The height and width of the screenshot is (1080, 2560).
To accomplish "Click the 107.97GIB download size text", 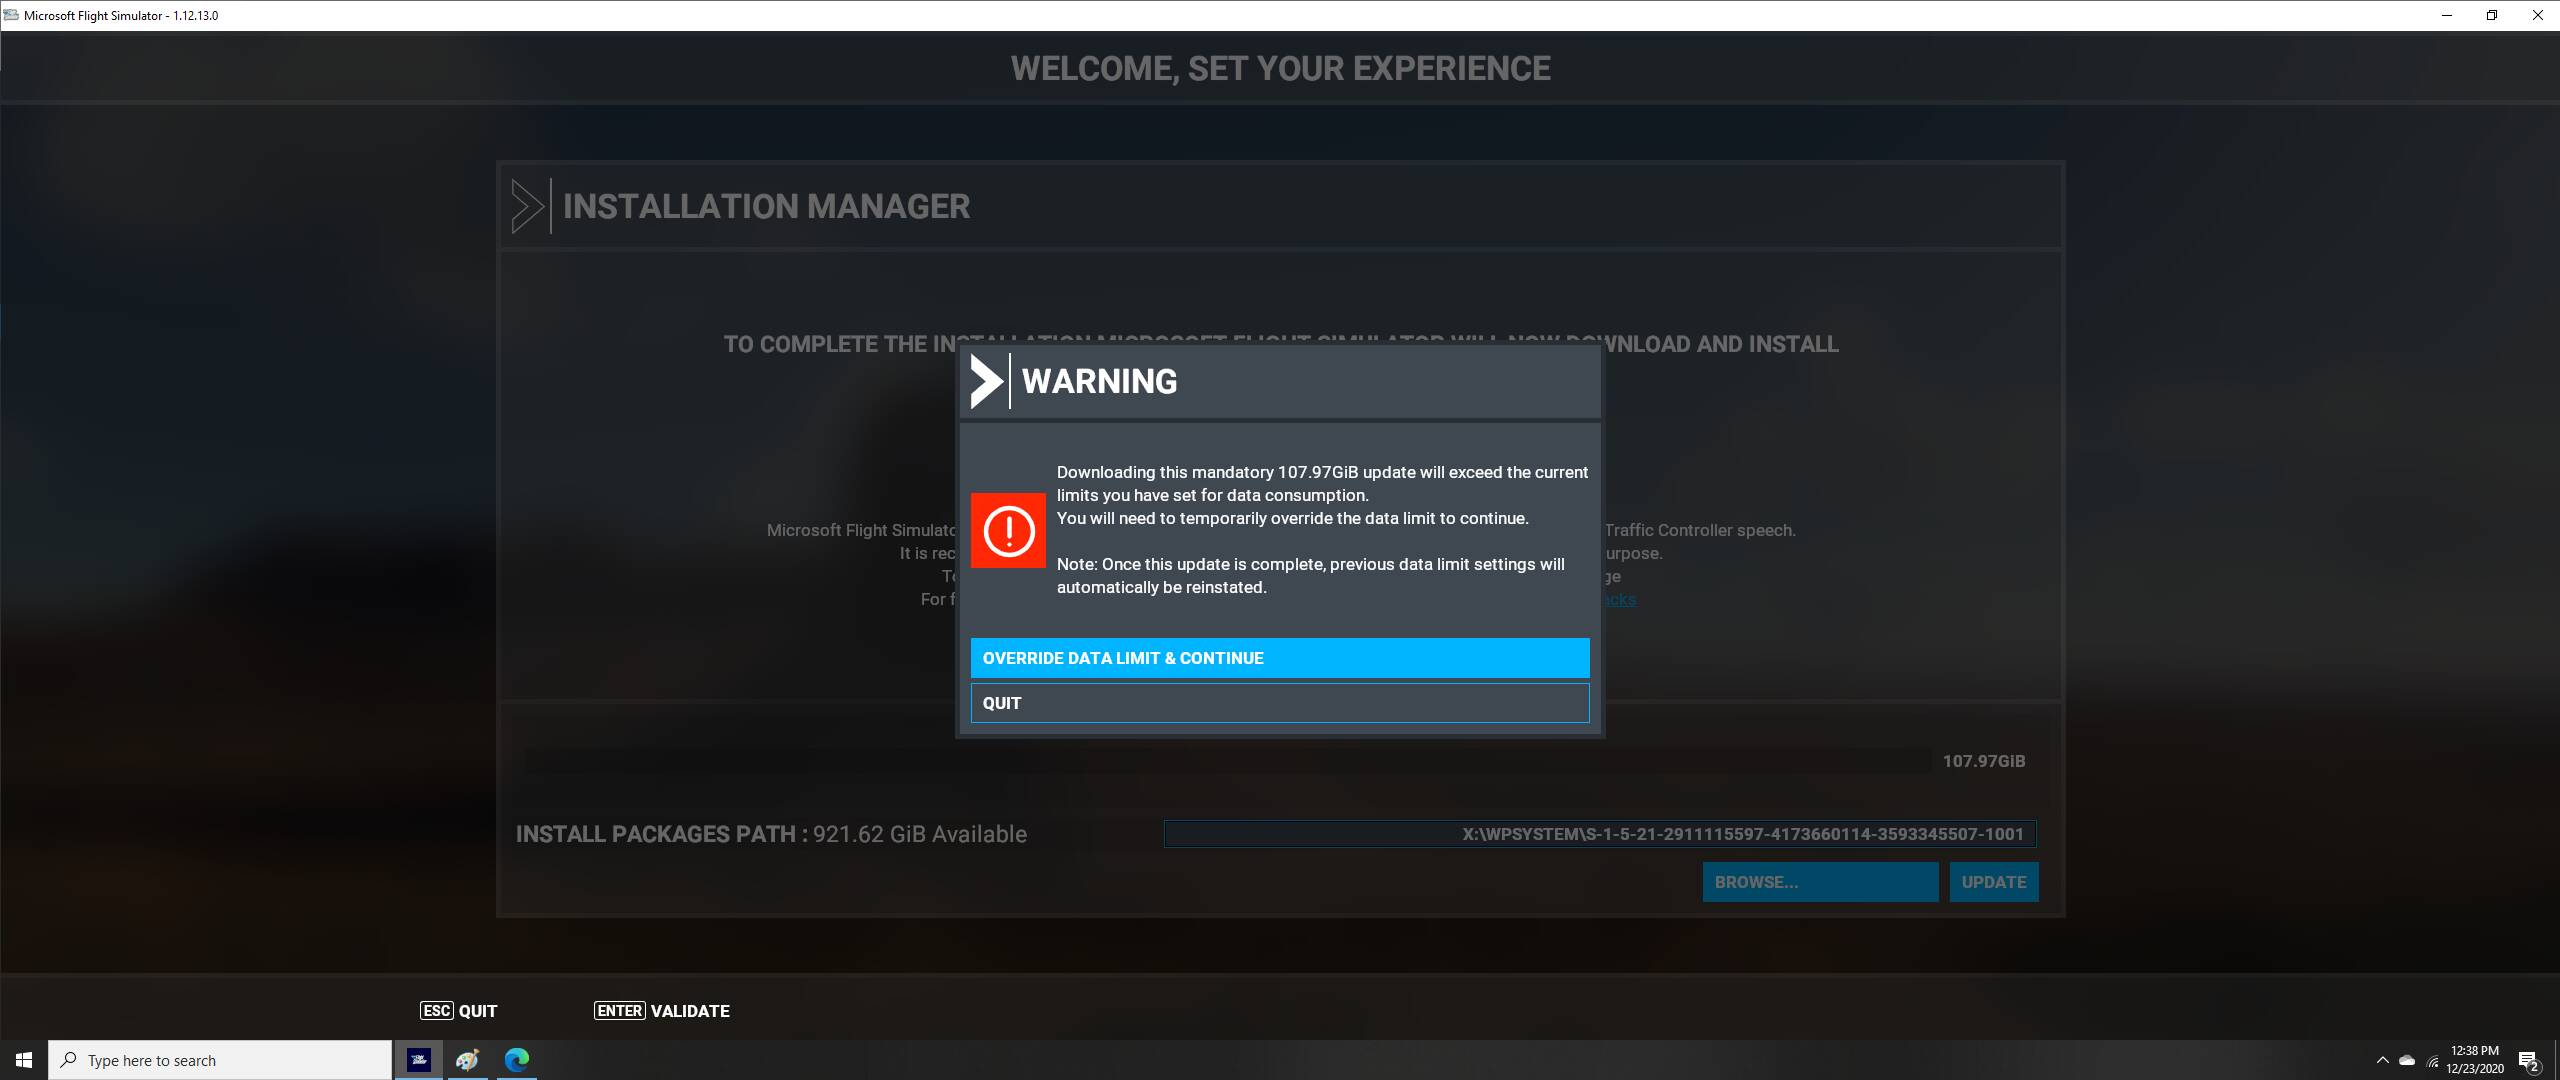I will [x=1984, y=761].
